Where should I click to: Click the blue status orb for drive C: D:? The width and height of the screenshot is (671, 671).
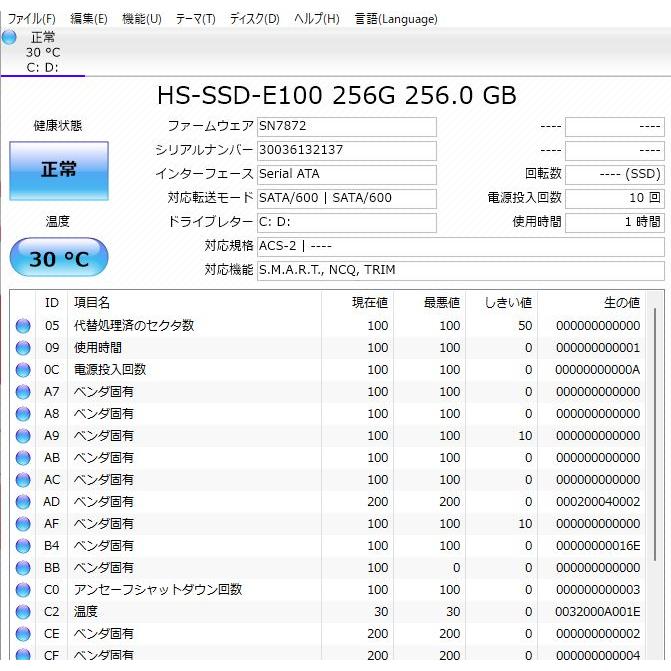pyautogui.click(x=9, y=38)
